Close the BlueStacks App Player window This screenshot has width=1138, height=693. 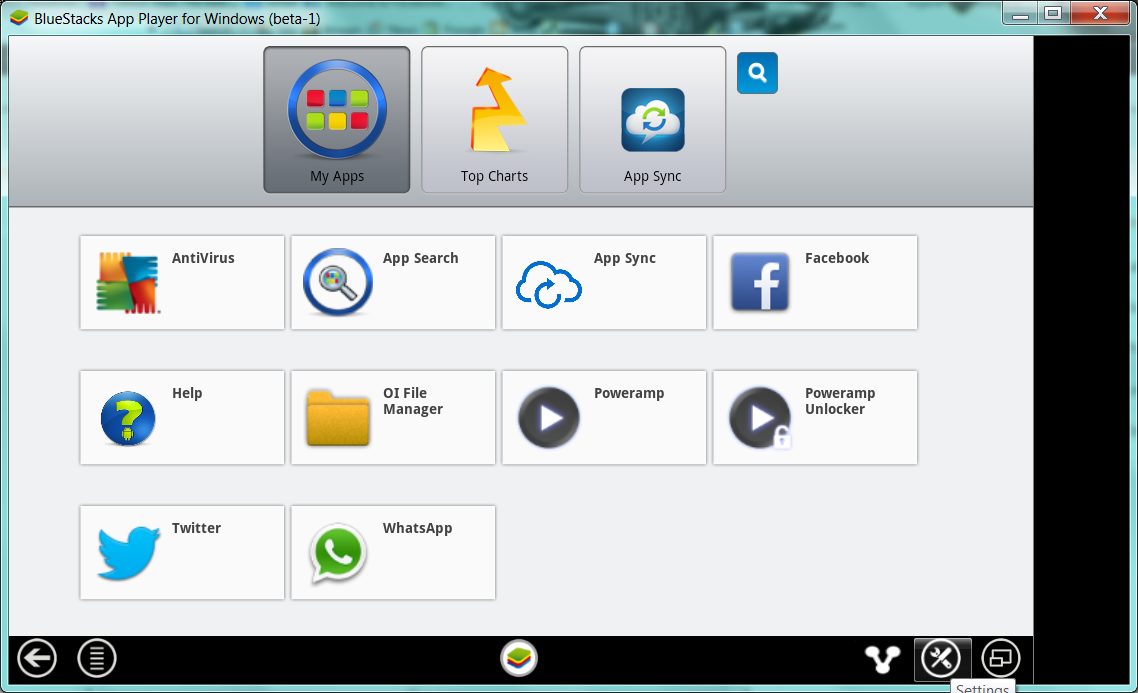pyautogui.click(x=1100, y=13)
